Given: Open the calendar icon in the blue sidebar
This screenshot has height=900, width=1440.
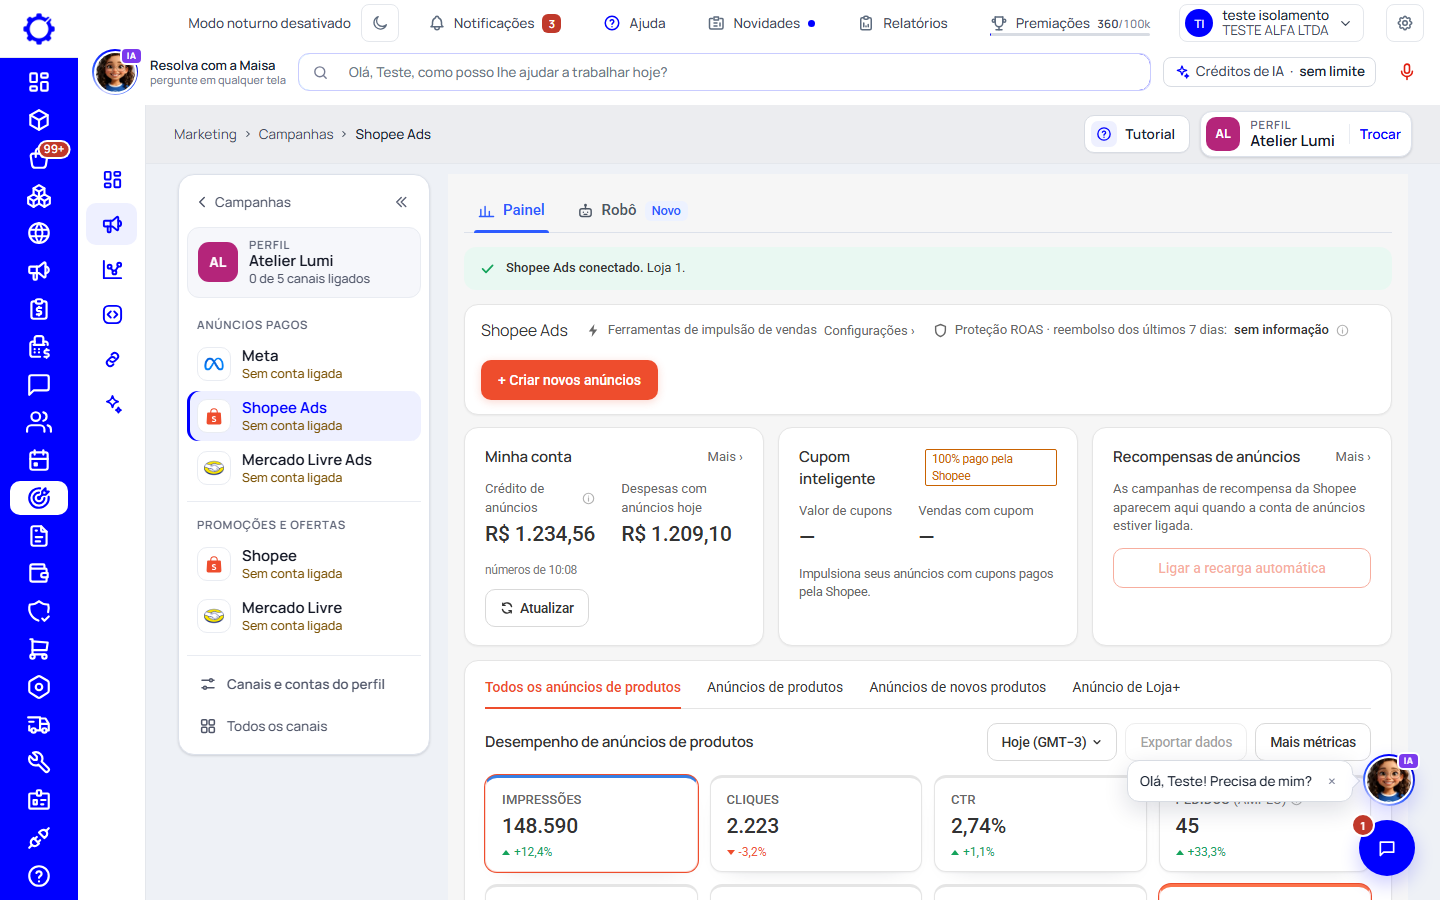Looking at the screenshot, I should [x=39, y=460].
